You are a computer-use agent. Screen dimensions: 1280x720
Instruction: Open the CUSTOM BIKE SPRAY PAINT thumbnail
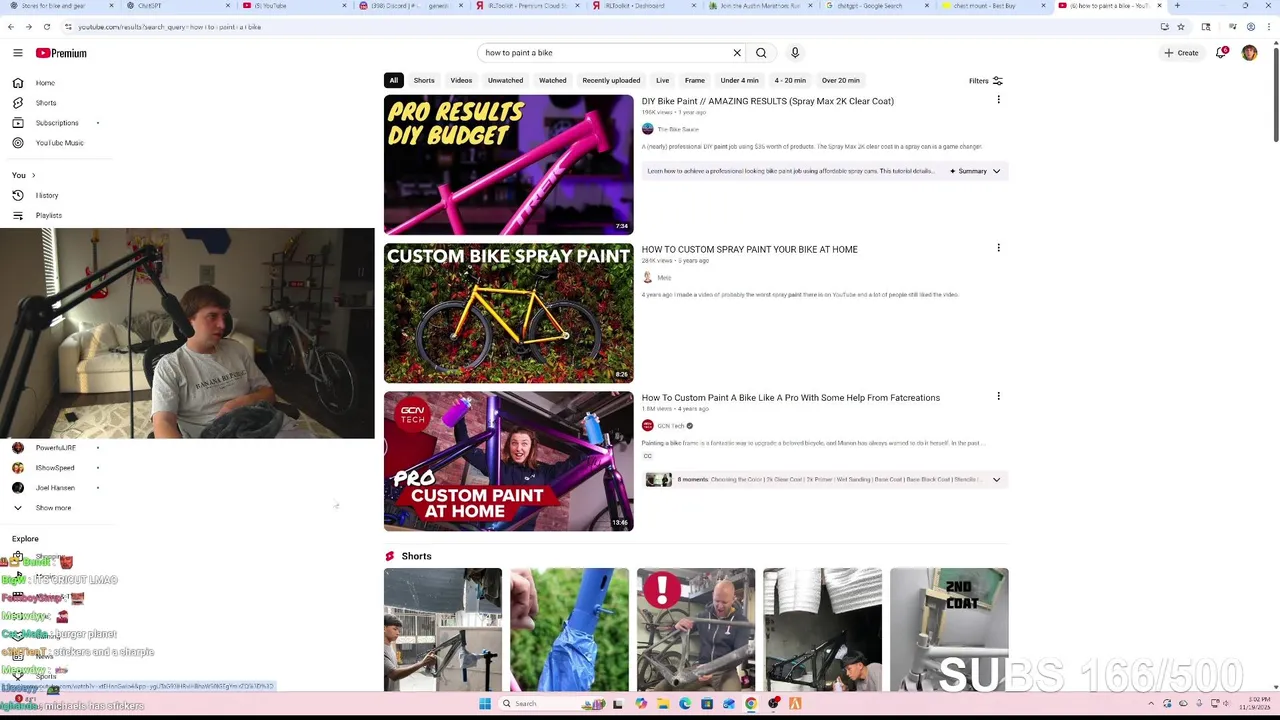pyautogui.click(x=508, y=313)
